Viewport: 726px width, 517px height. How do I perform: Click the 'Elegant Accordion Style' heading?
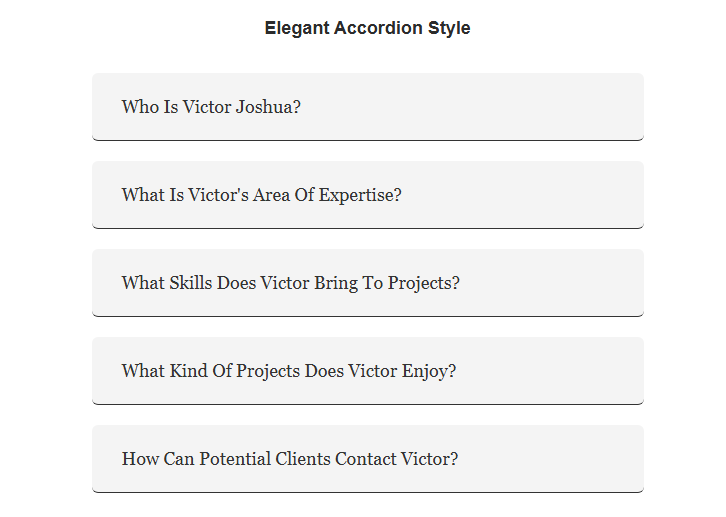tap(368, 28)
